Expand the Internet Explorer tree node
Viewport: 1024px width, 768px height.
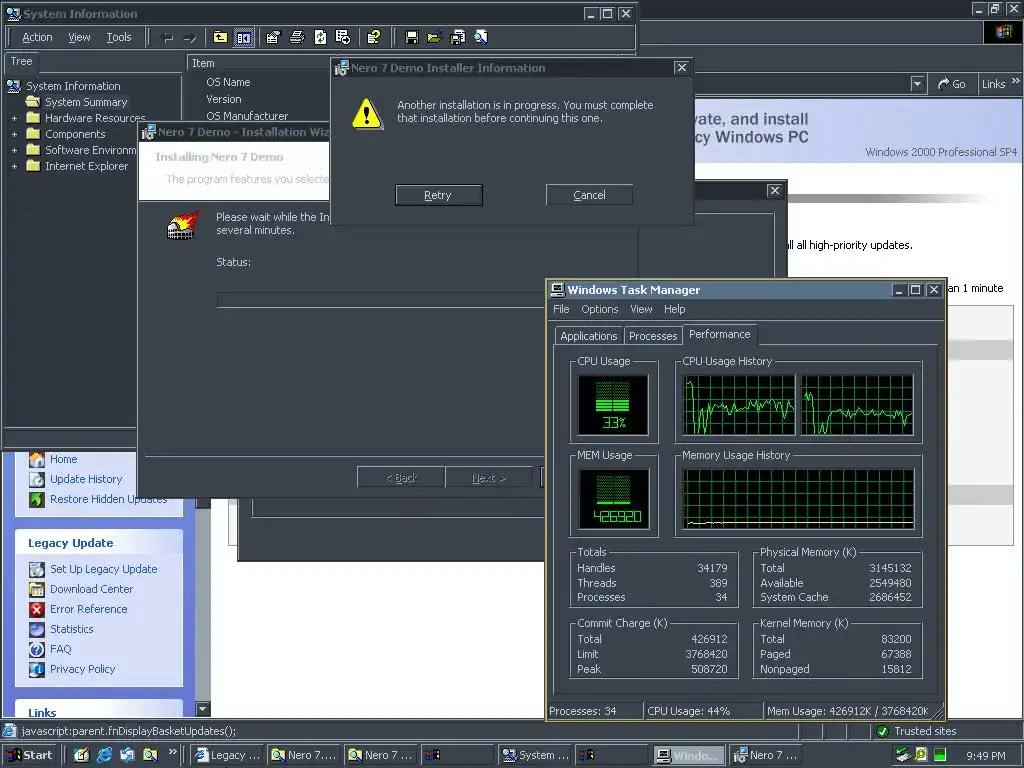tap(14, 166)
